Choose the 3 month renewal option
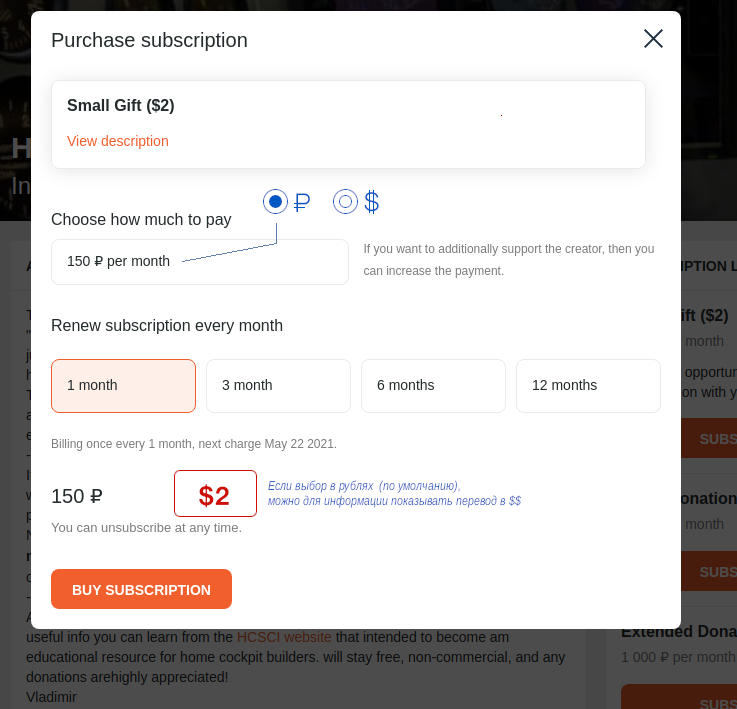Viewport: 737px width, 709px height. (278, 386)
